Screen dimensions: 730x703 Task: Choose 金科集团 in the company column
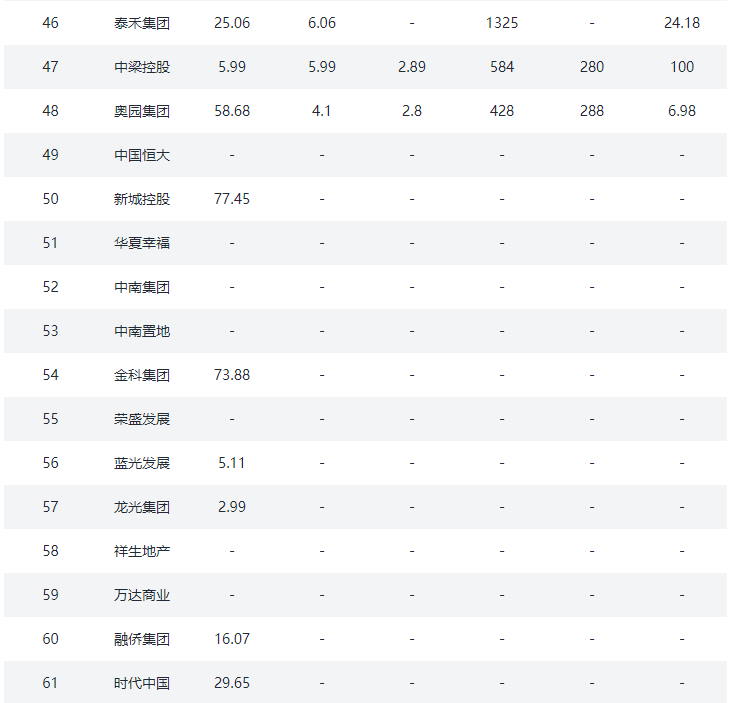142,375
